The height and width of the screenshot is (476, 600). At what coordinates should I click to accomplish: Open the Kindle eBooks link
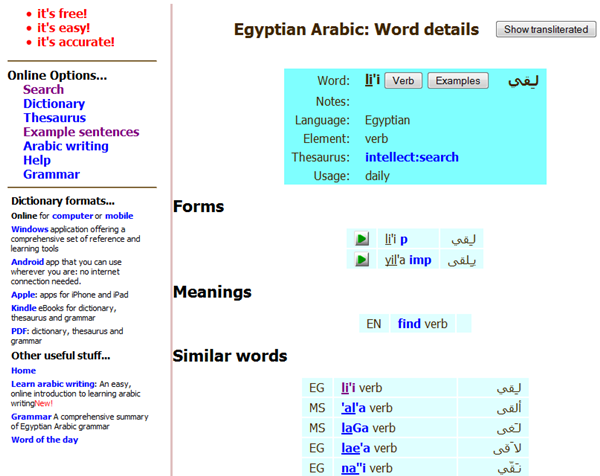24,308
